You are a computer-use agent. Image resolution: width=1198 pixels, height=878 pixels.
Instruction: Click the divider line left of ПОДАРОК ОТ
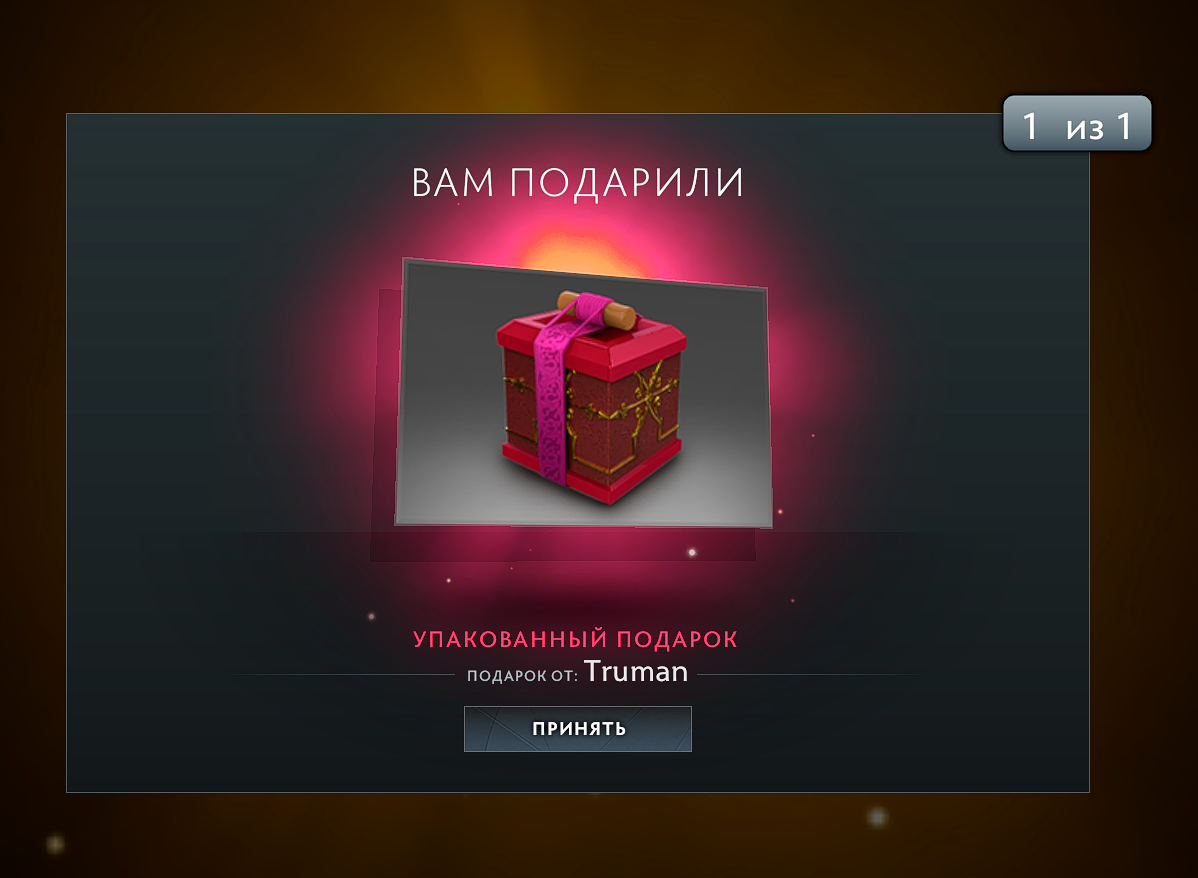tap(344, 675)
